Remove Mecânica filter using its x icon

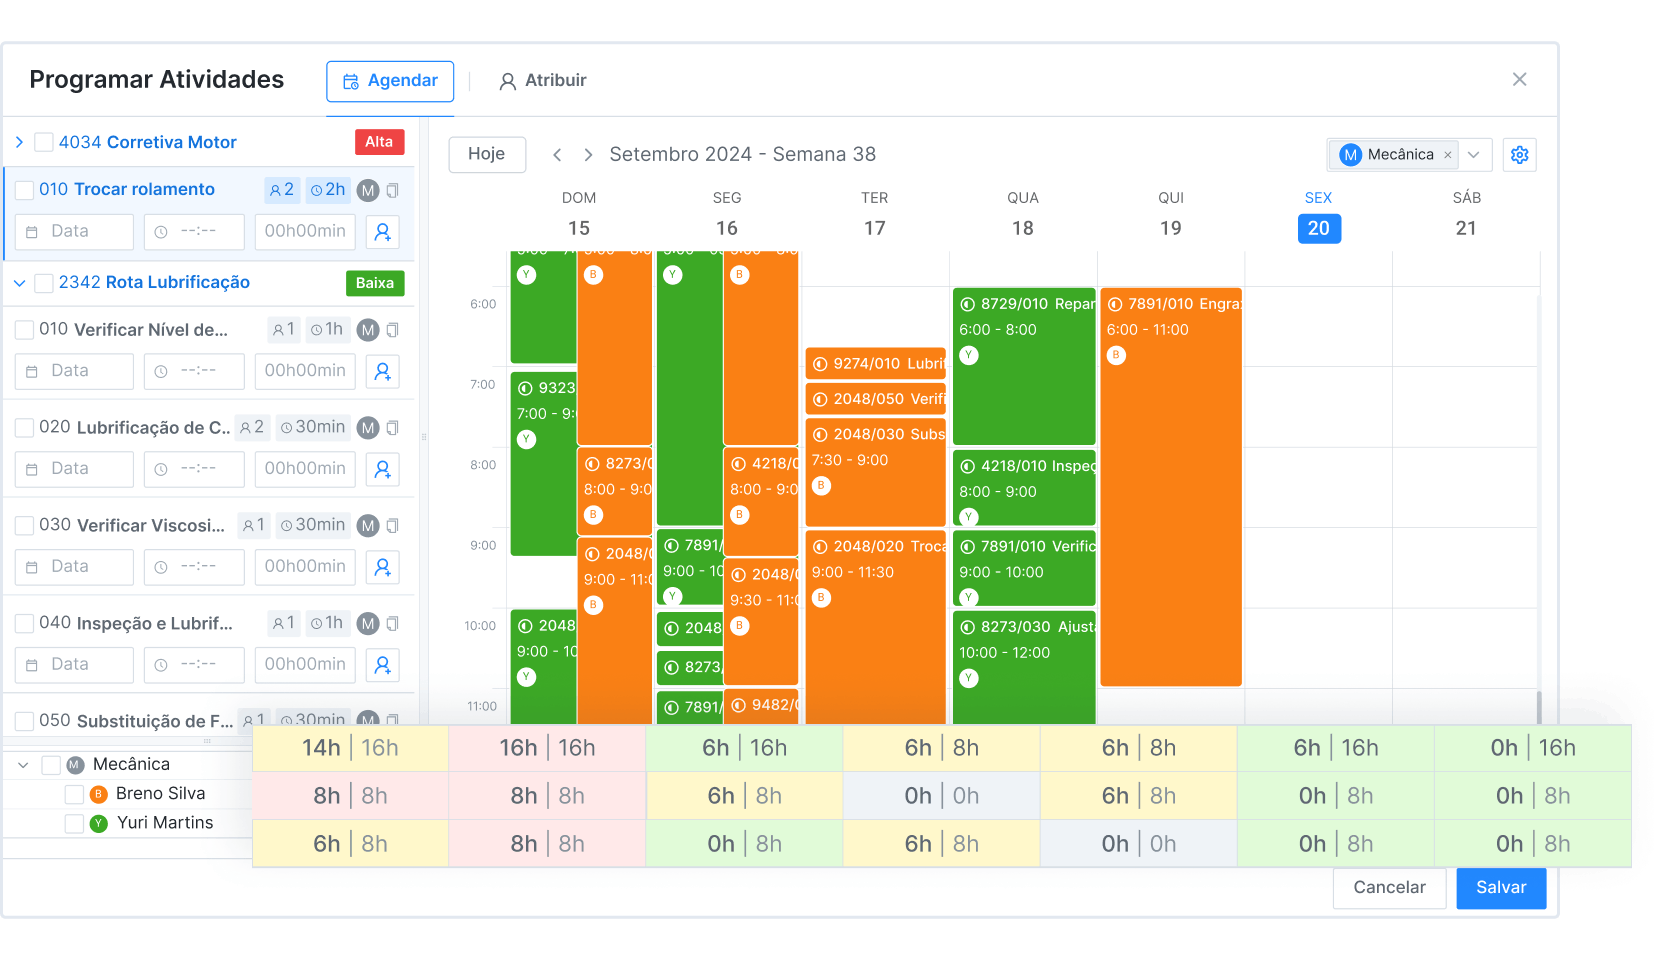point(1447,154)
